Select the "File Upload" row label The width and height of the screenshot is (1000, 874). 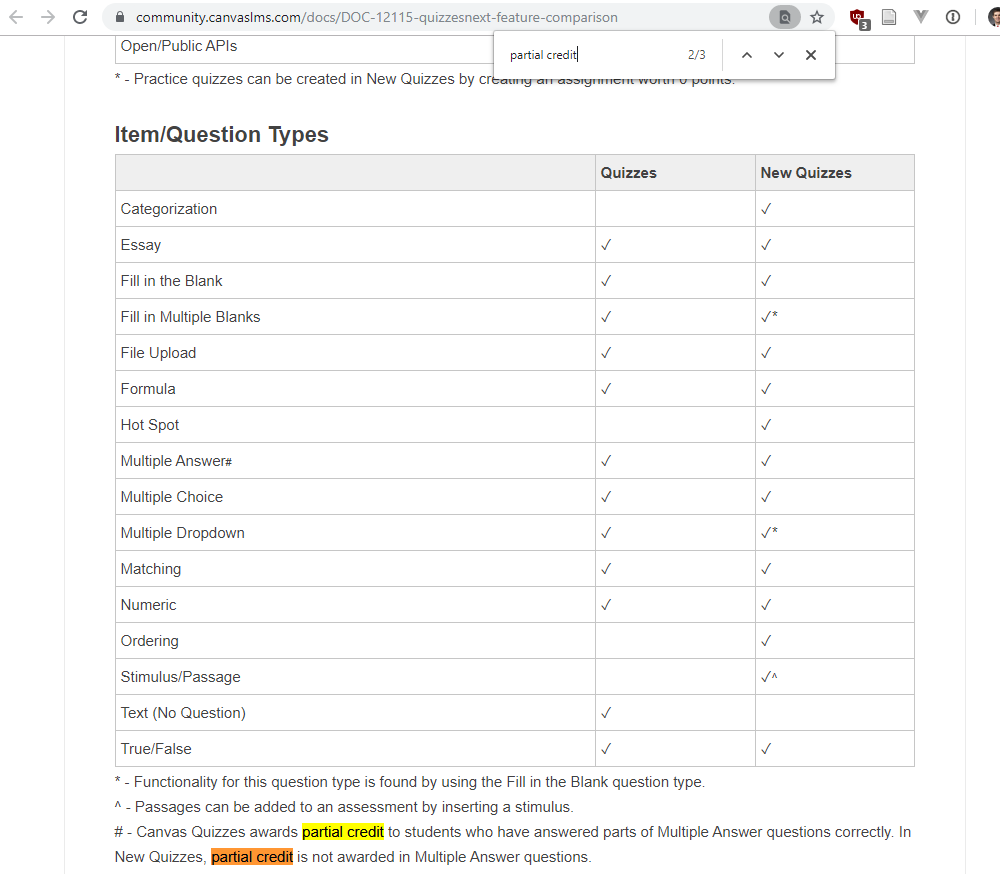click(x=158, y=353)
